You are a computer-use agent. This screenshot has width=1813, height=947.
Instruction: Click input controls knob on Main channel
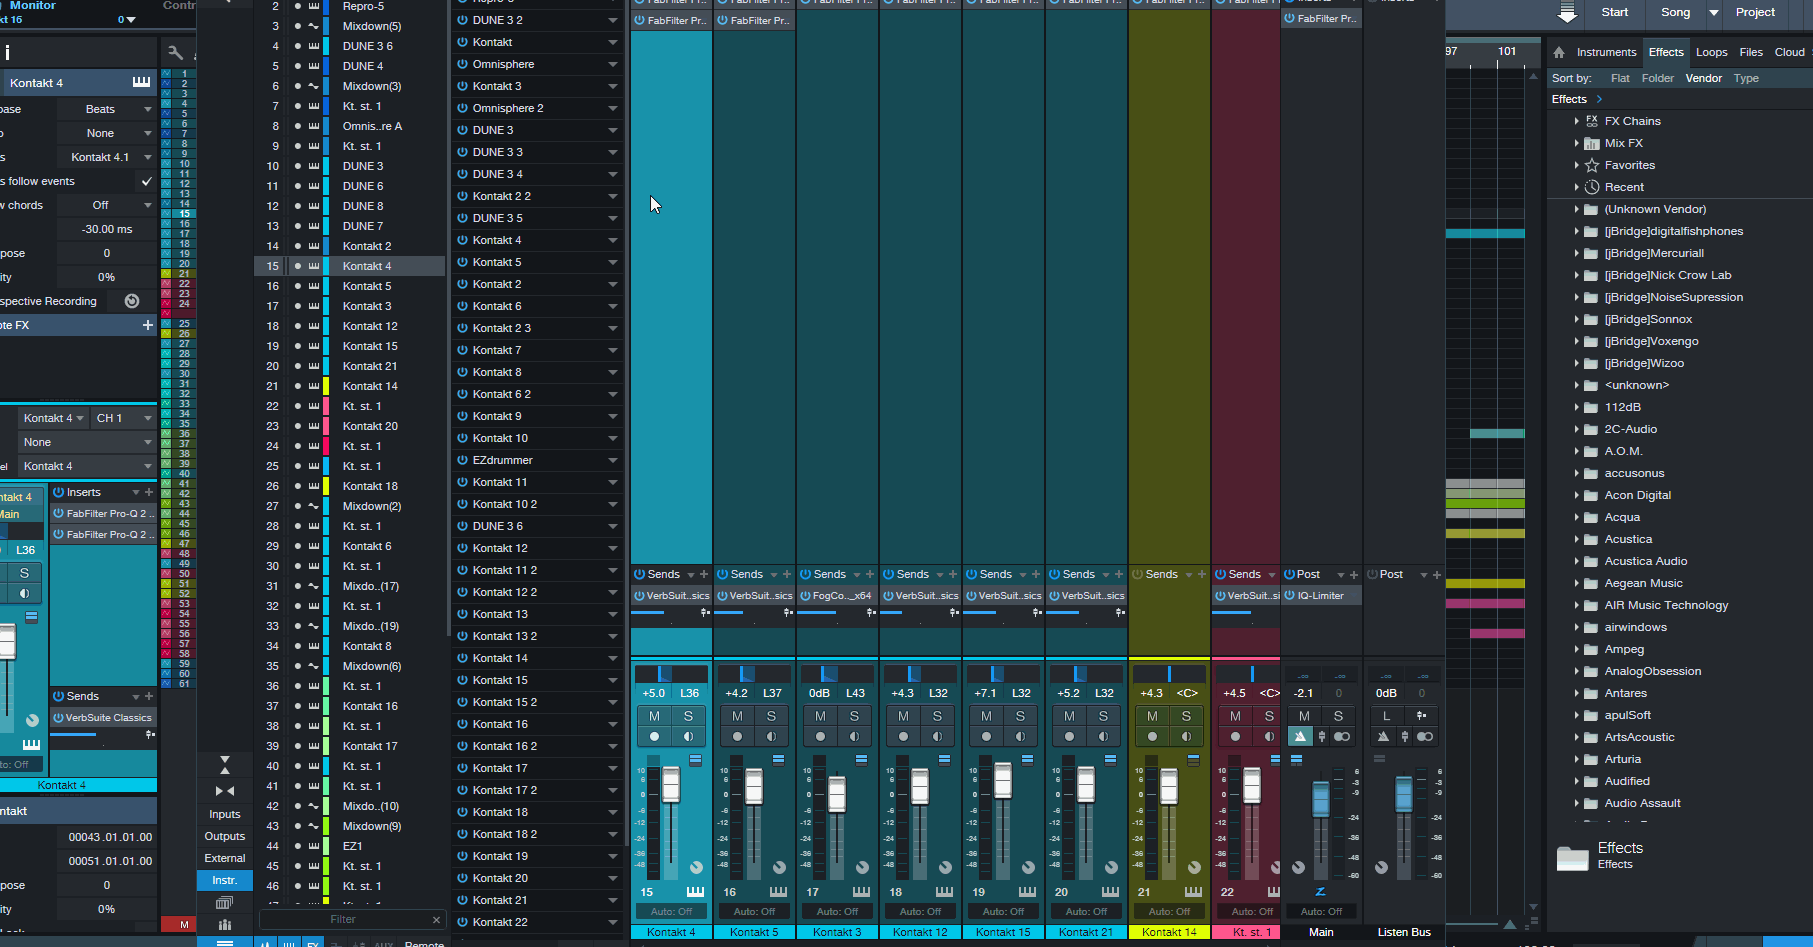click(1298, 867)
